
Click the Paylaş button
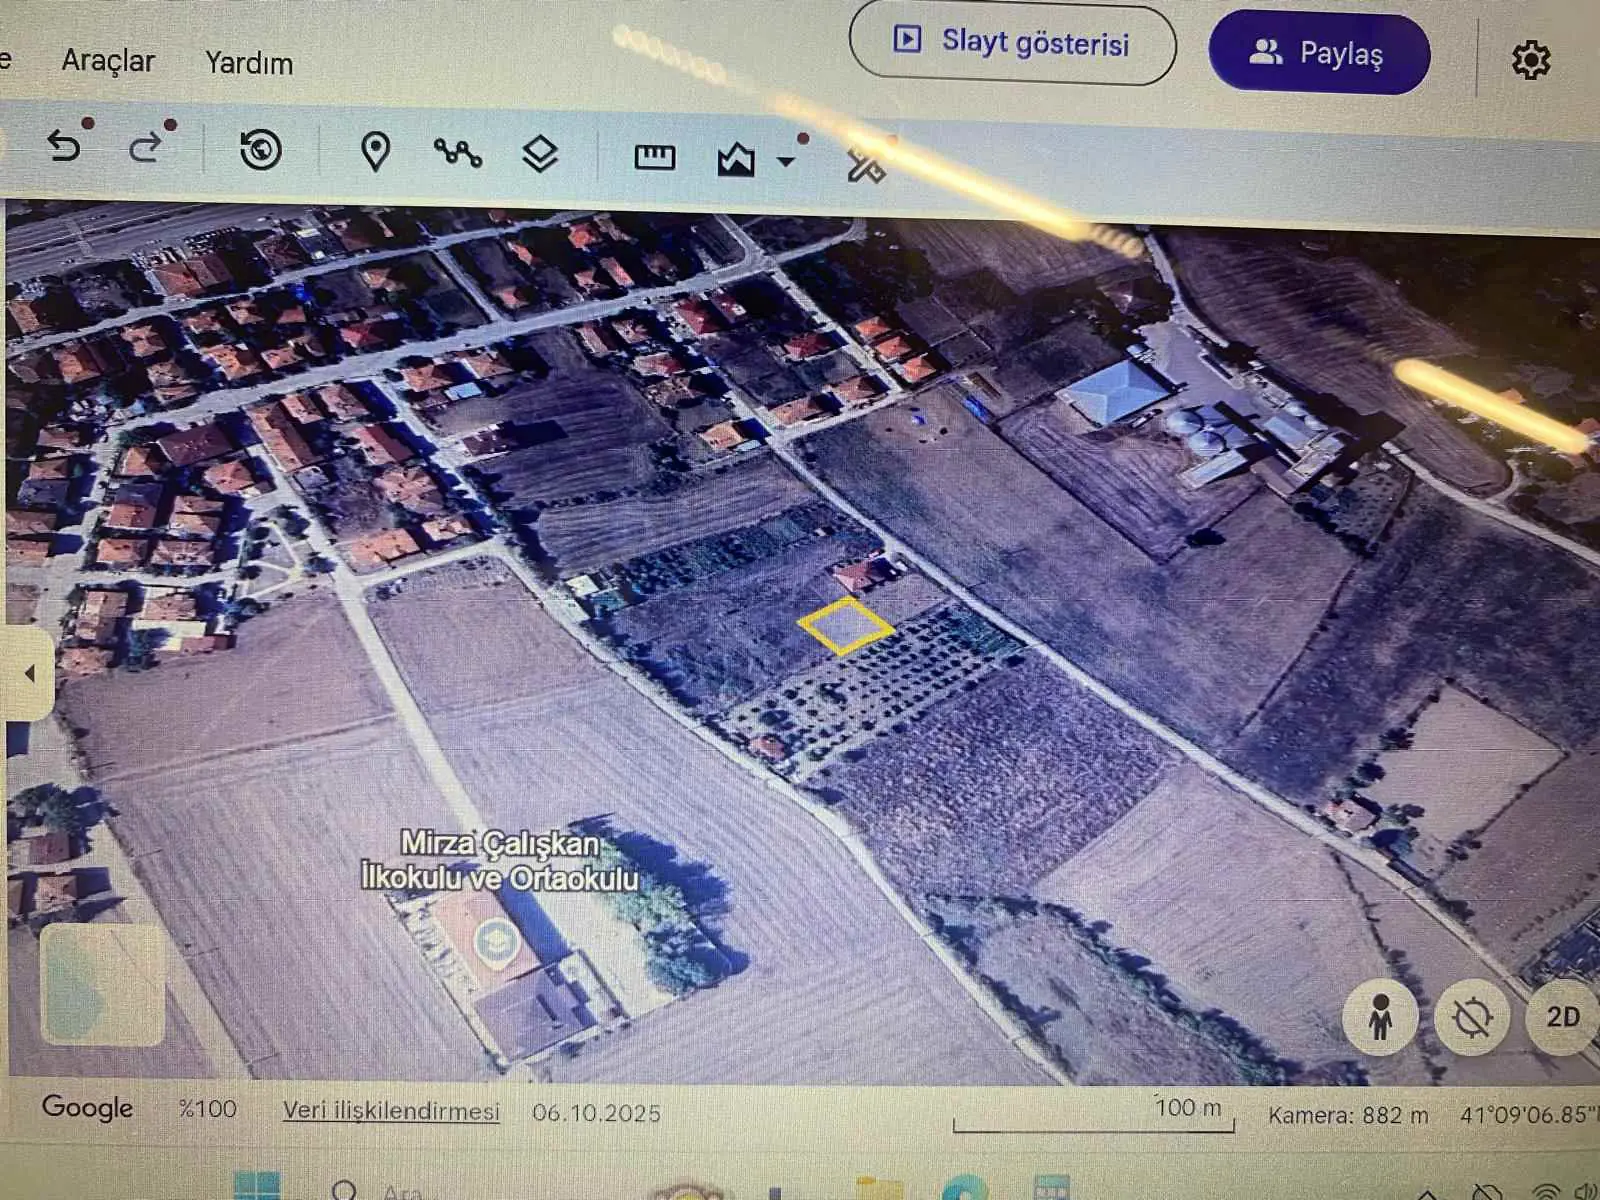click(1319, 53)
